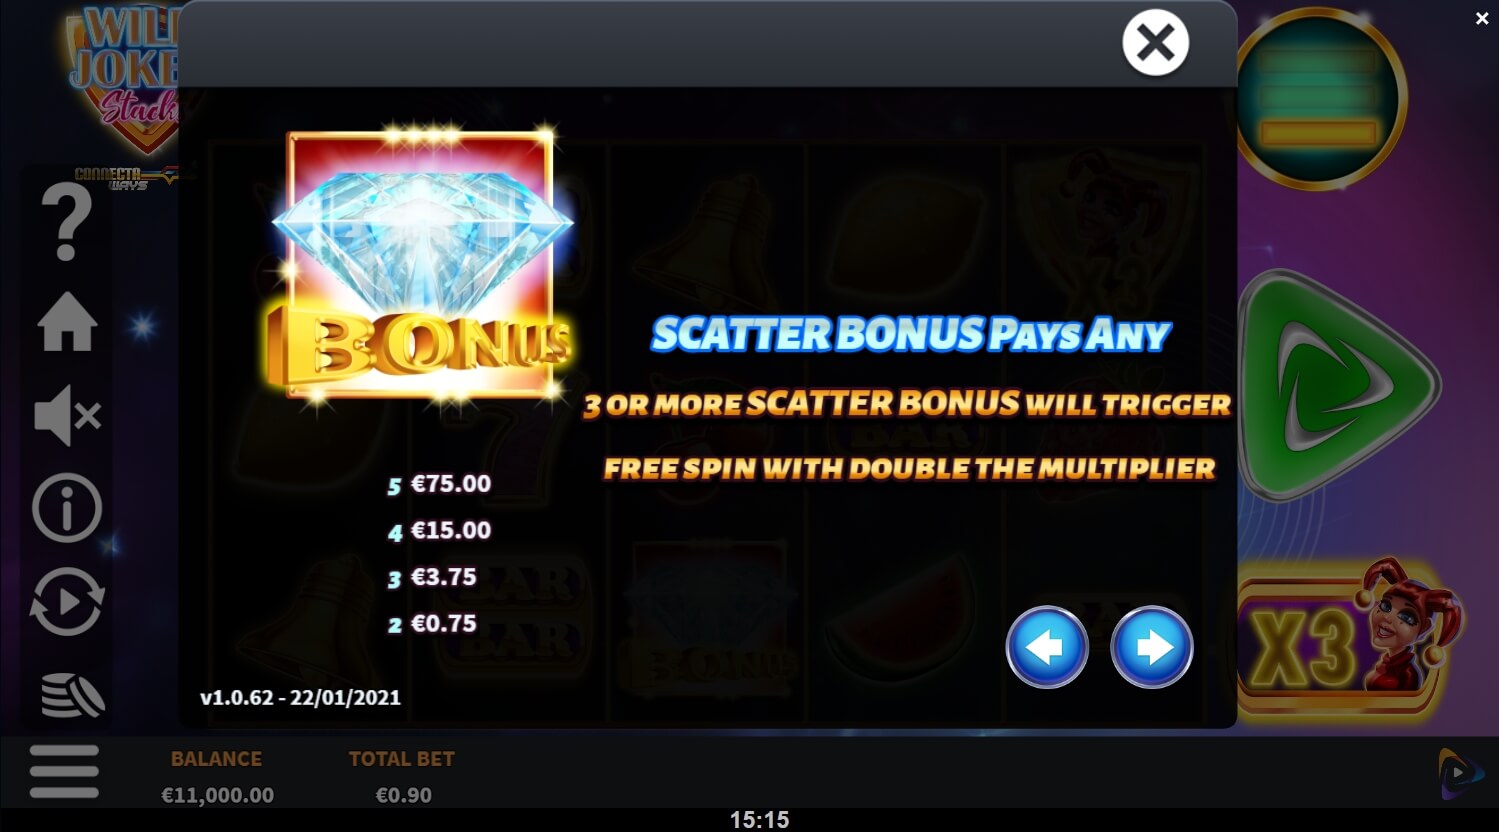Spin the reels with green play button
Image resolution: width=1499 pixels, height=832 pixels.
tap(1338, 385)
